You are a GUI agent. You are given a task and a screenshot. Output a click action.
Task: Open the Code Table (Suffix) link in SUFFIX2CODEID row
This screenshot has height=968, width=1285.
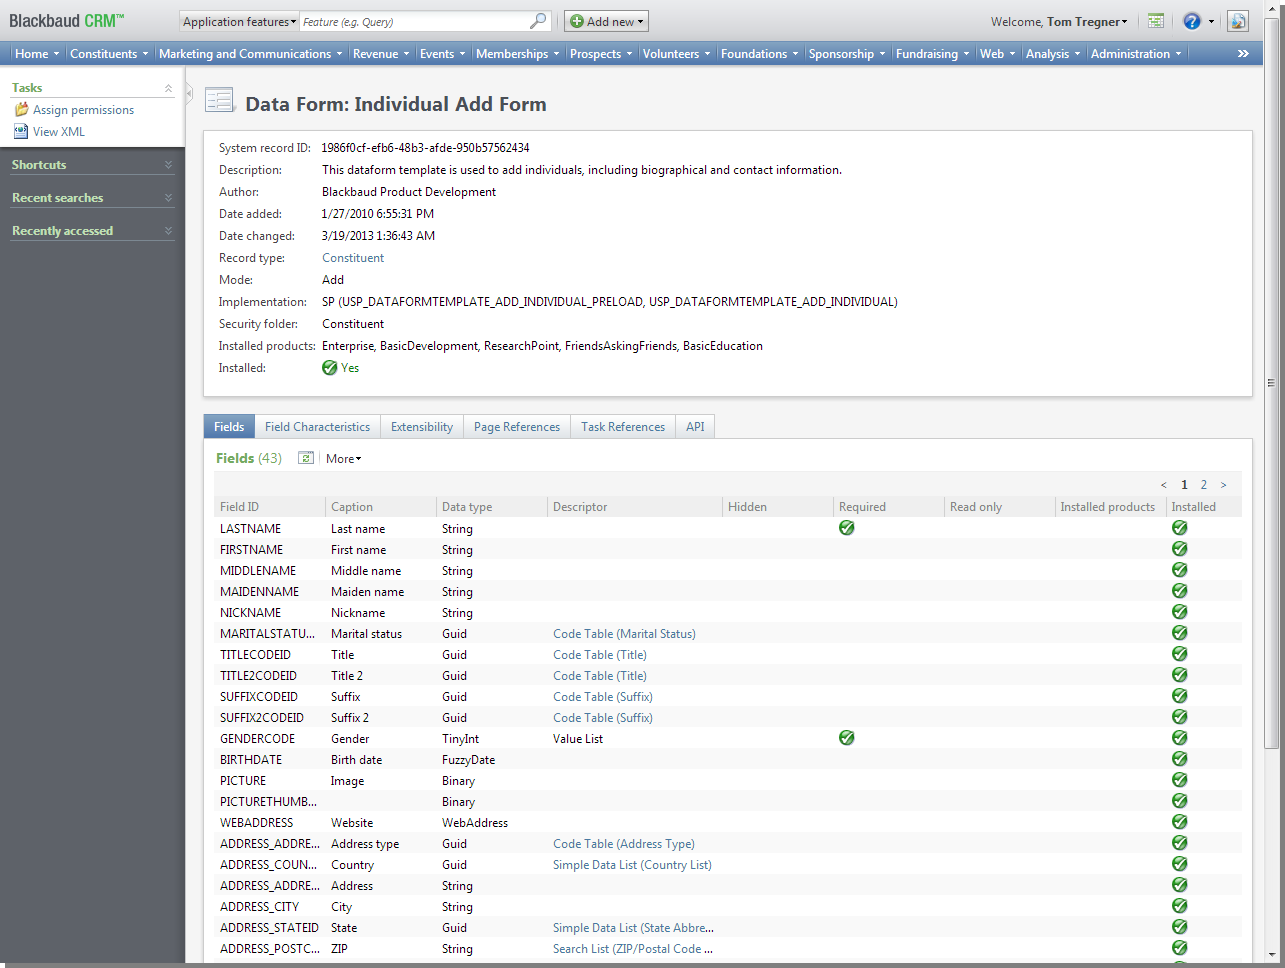603,718
